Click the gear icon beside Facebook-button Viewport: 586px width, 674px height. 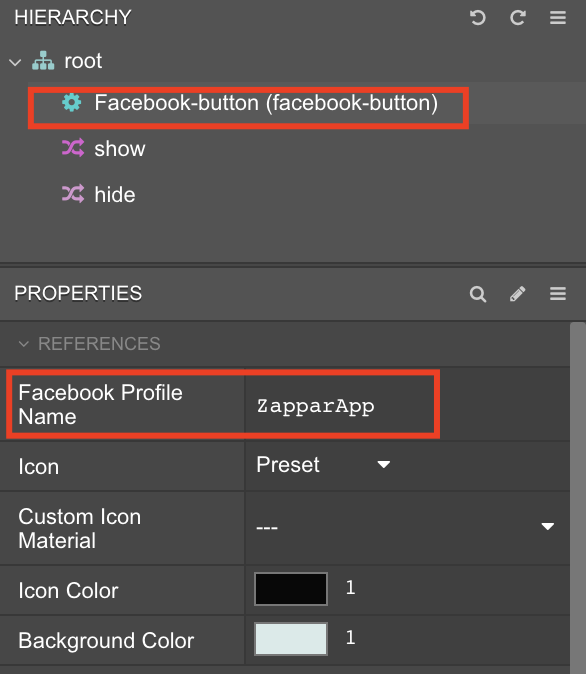pos(71,103)
